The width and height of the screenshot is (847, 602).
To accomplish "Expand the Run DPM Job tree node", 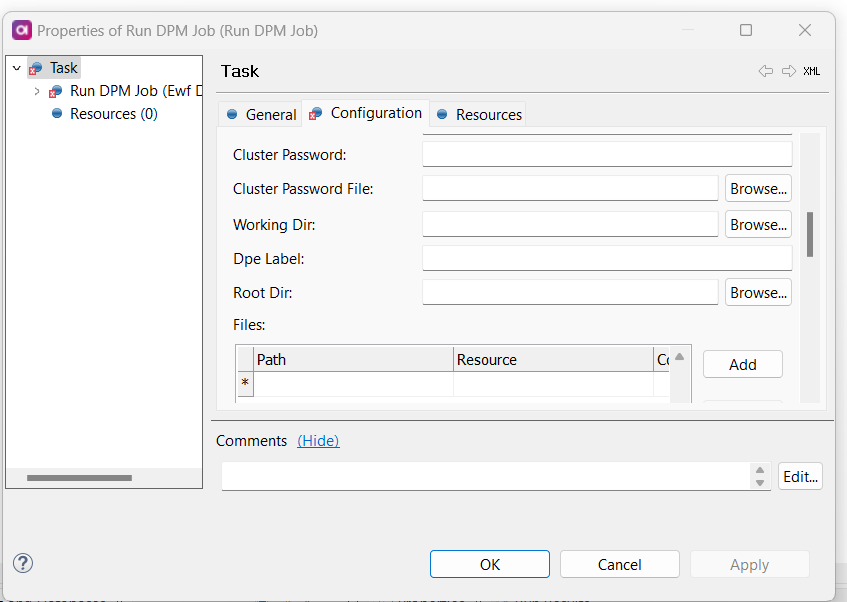I will tap(37, 91).
